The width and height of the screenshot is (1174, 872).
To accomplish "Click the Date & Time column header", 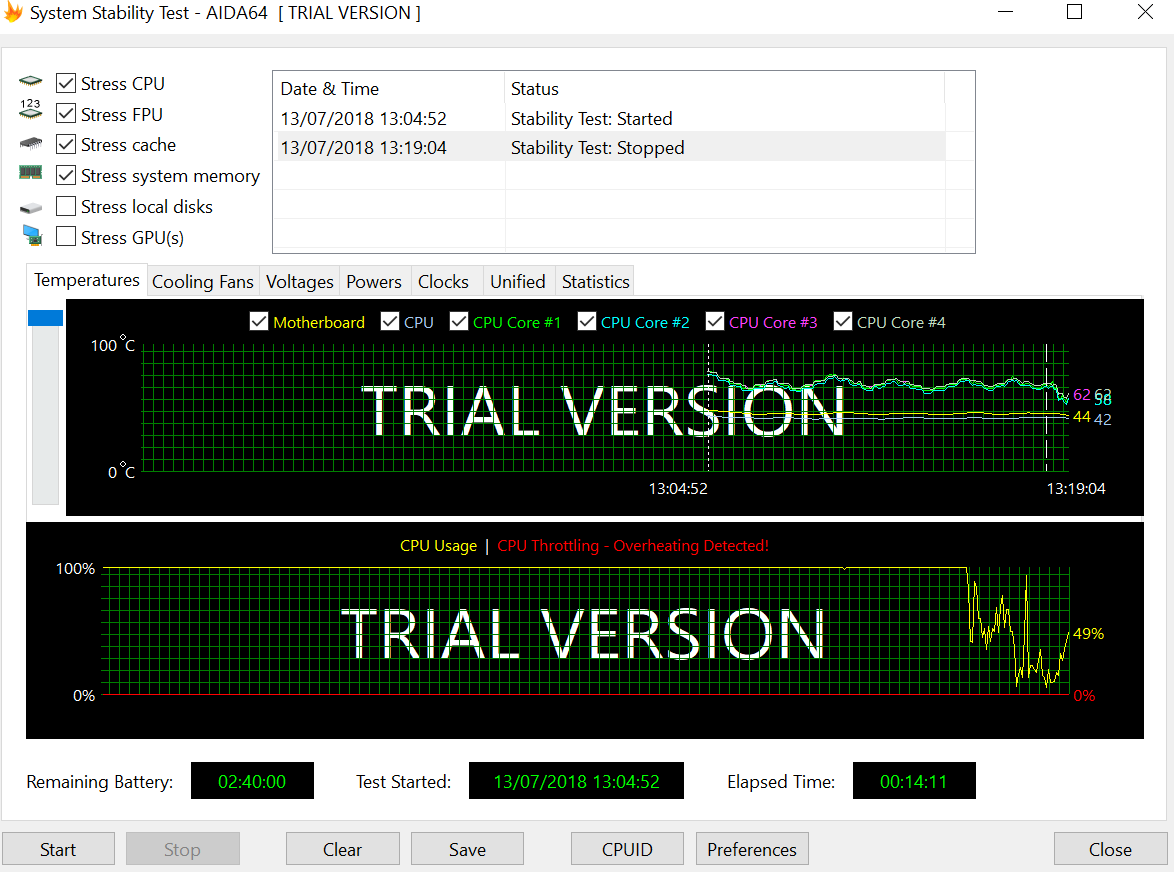I will click(x=389, y=88).
